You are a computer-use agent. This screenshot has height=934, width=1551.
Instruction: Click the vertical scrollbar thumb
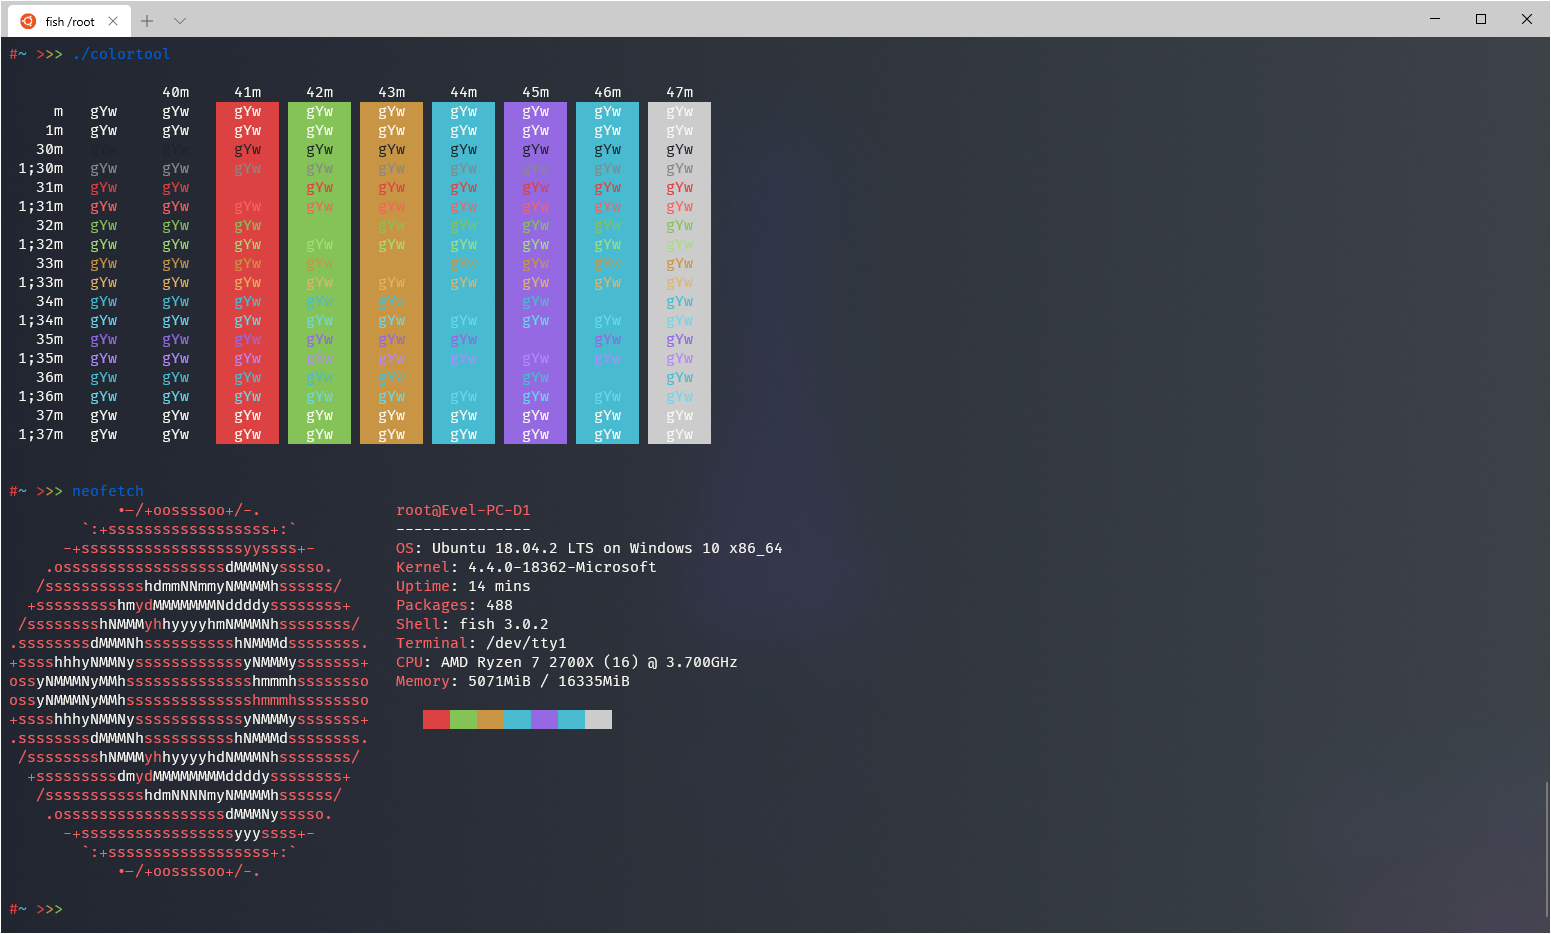(1546, 849)
